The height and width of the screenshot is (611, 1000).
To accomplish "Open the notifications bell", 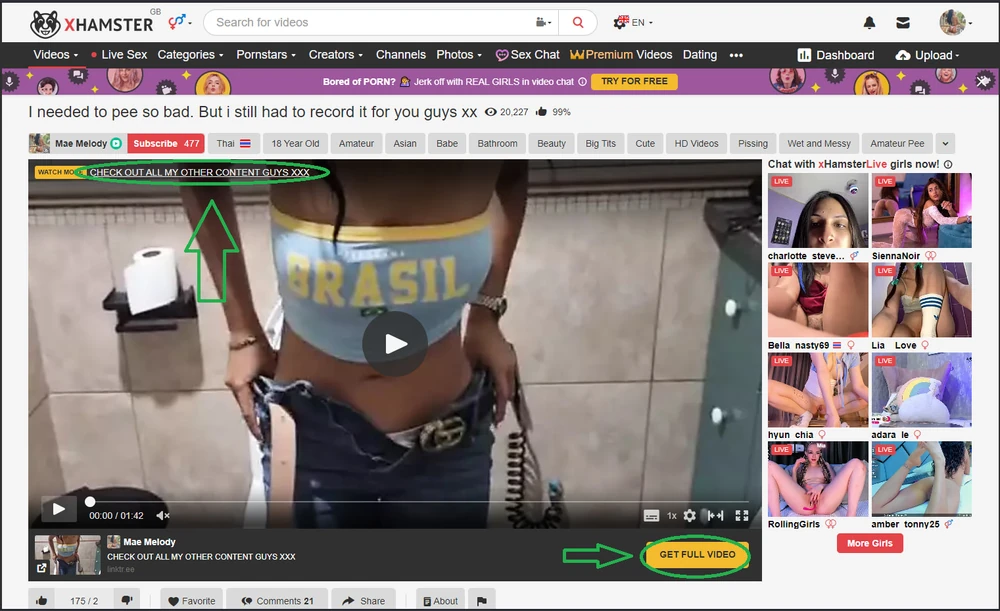I will tap(869, 23).
